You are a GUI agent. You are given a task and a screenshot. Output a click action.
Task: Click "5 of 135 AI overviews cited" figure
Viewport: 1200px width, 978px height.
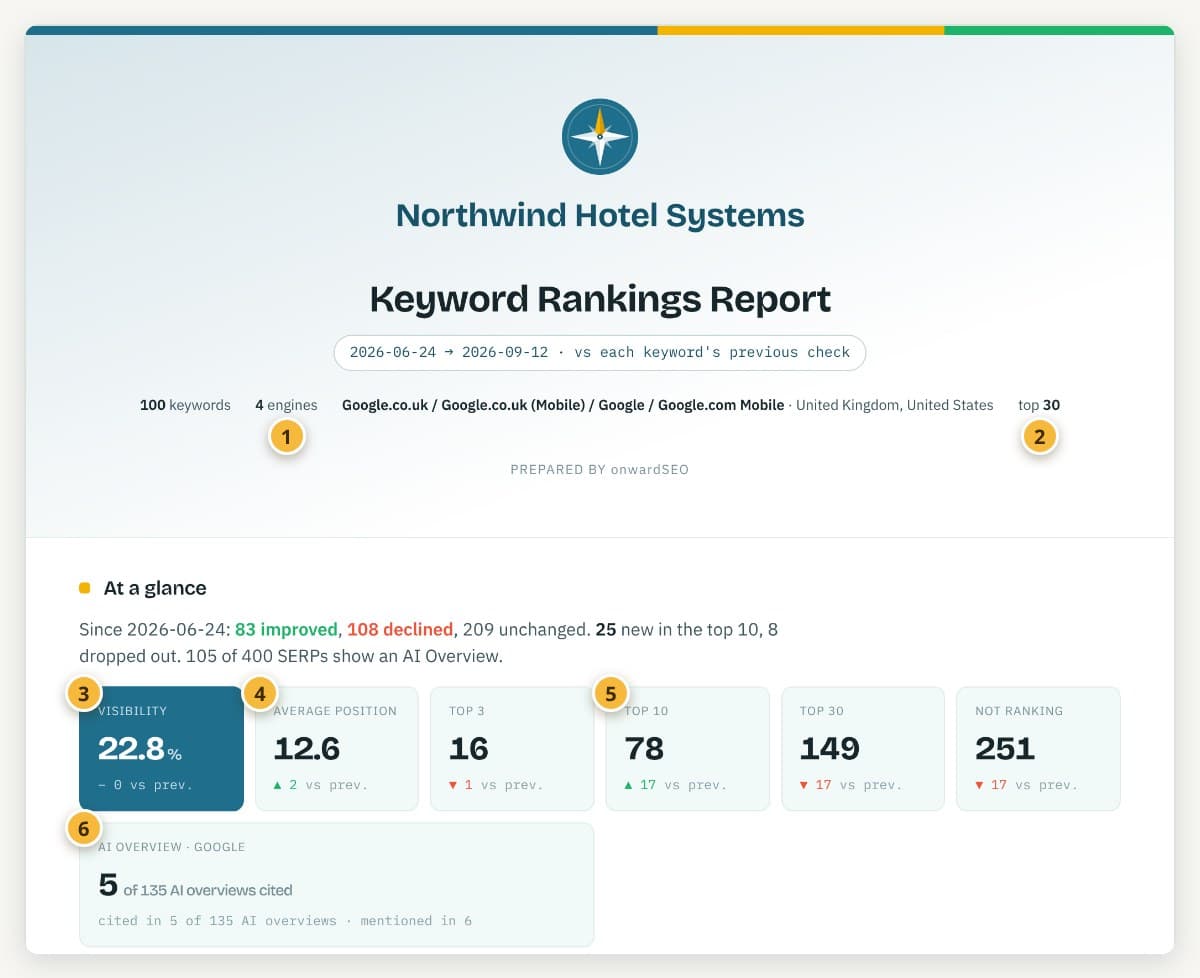tap(196, 886)
